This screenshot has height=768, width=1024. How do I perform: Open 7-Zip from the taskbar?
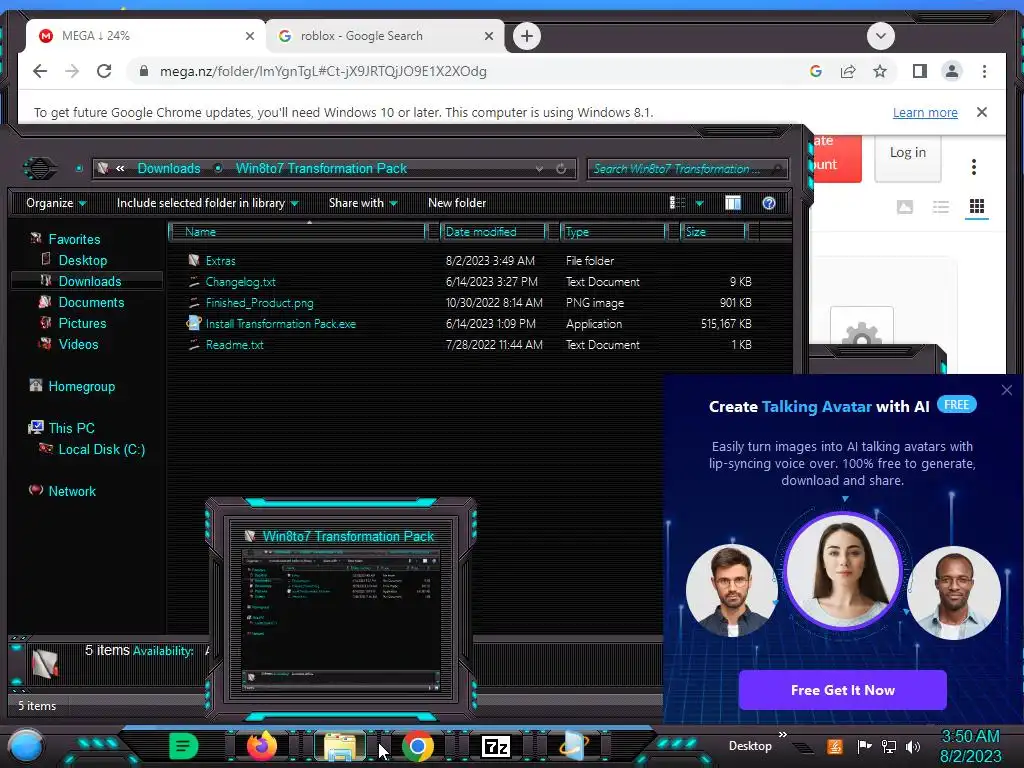[x=496, y=746]
